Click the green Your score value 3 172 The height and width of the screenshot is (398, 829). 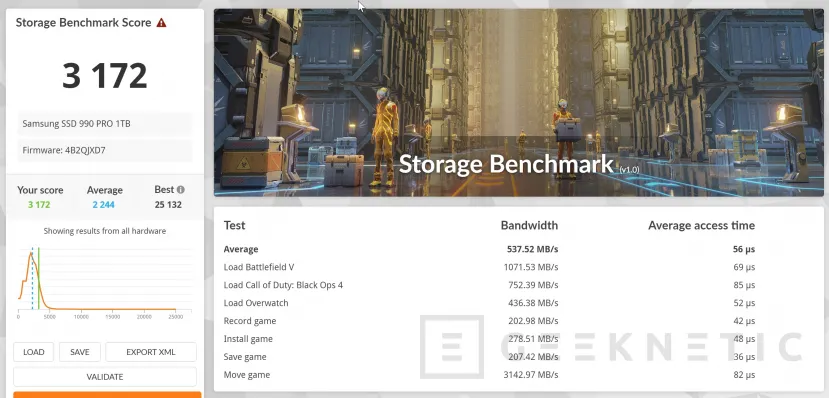(x=39, y=205)
